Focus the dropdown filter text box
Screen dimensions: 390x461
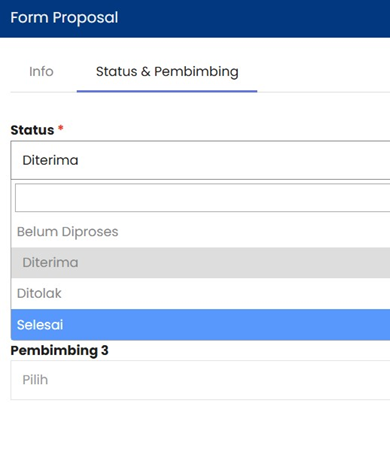(202, 198)
